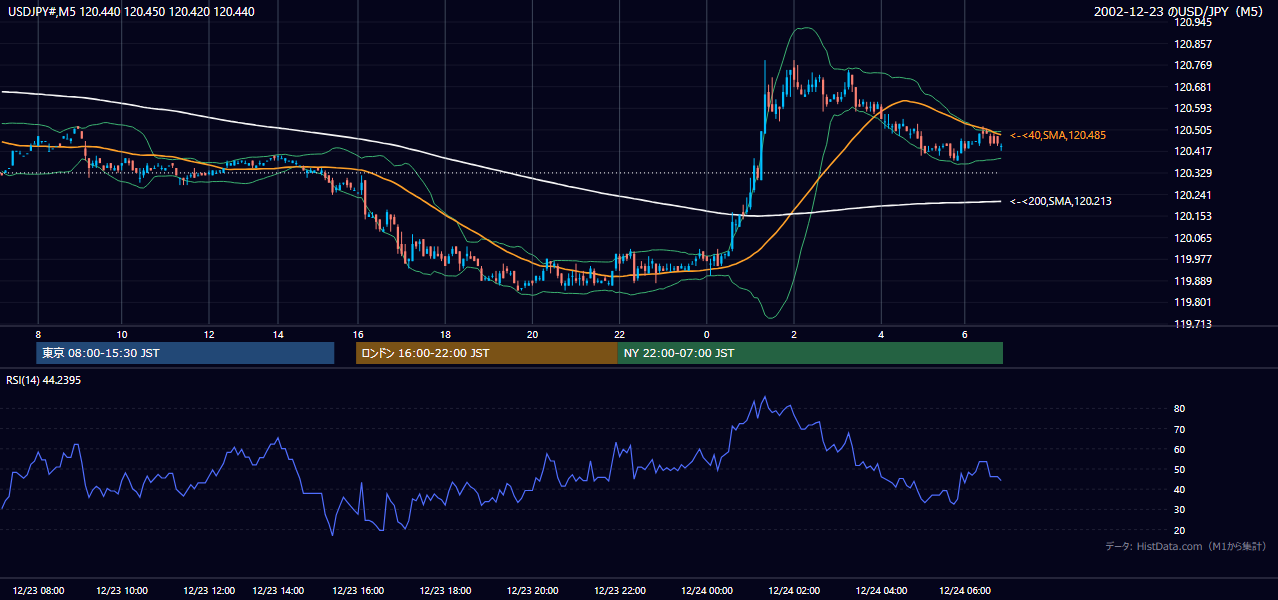The width and height of the screenshot is (1278, 600).
Task: Click the 12/23 18:00 date label
Action: (x=446, y=590)
